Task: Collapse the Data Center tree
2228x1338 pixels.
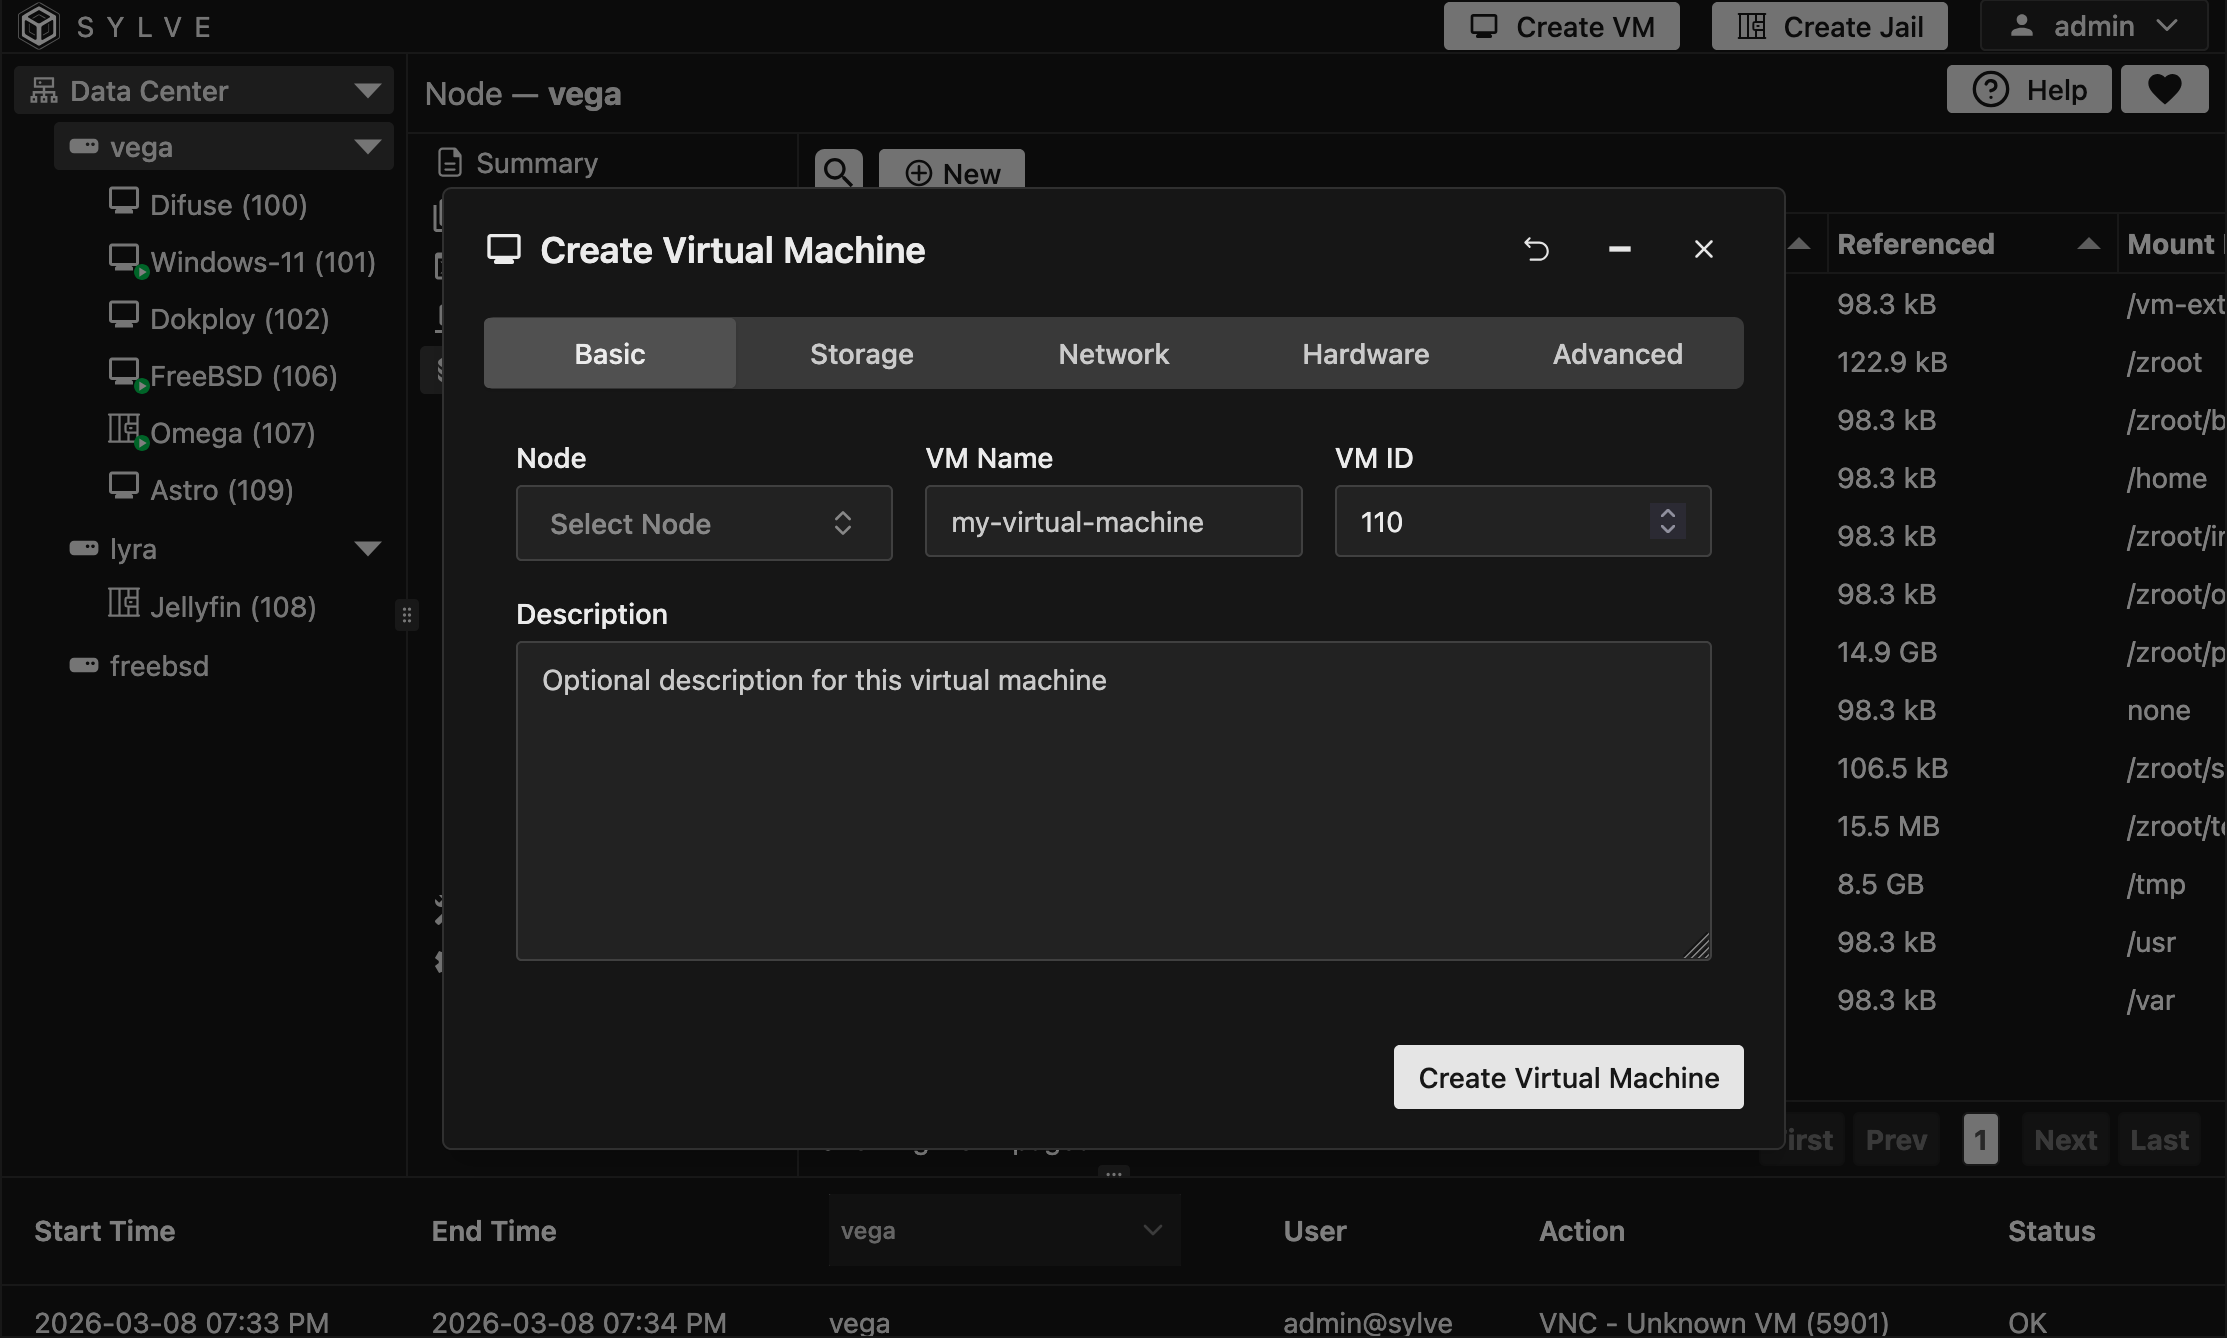Action: point(367,89)
